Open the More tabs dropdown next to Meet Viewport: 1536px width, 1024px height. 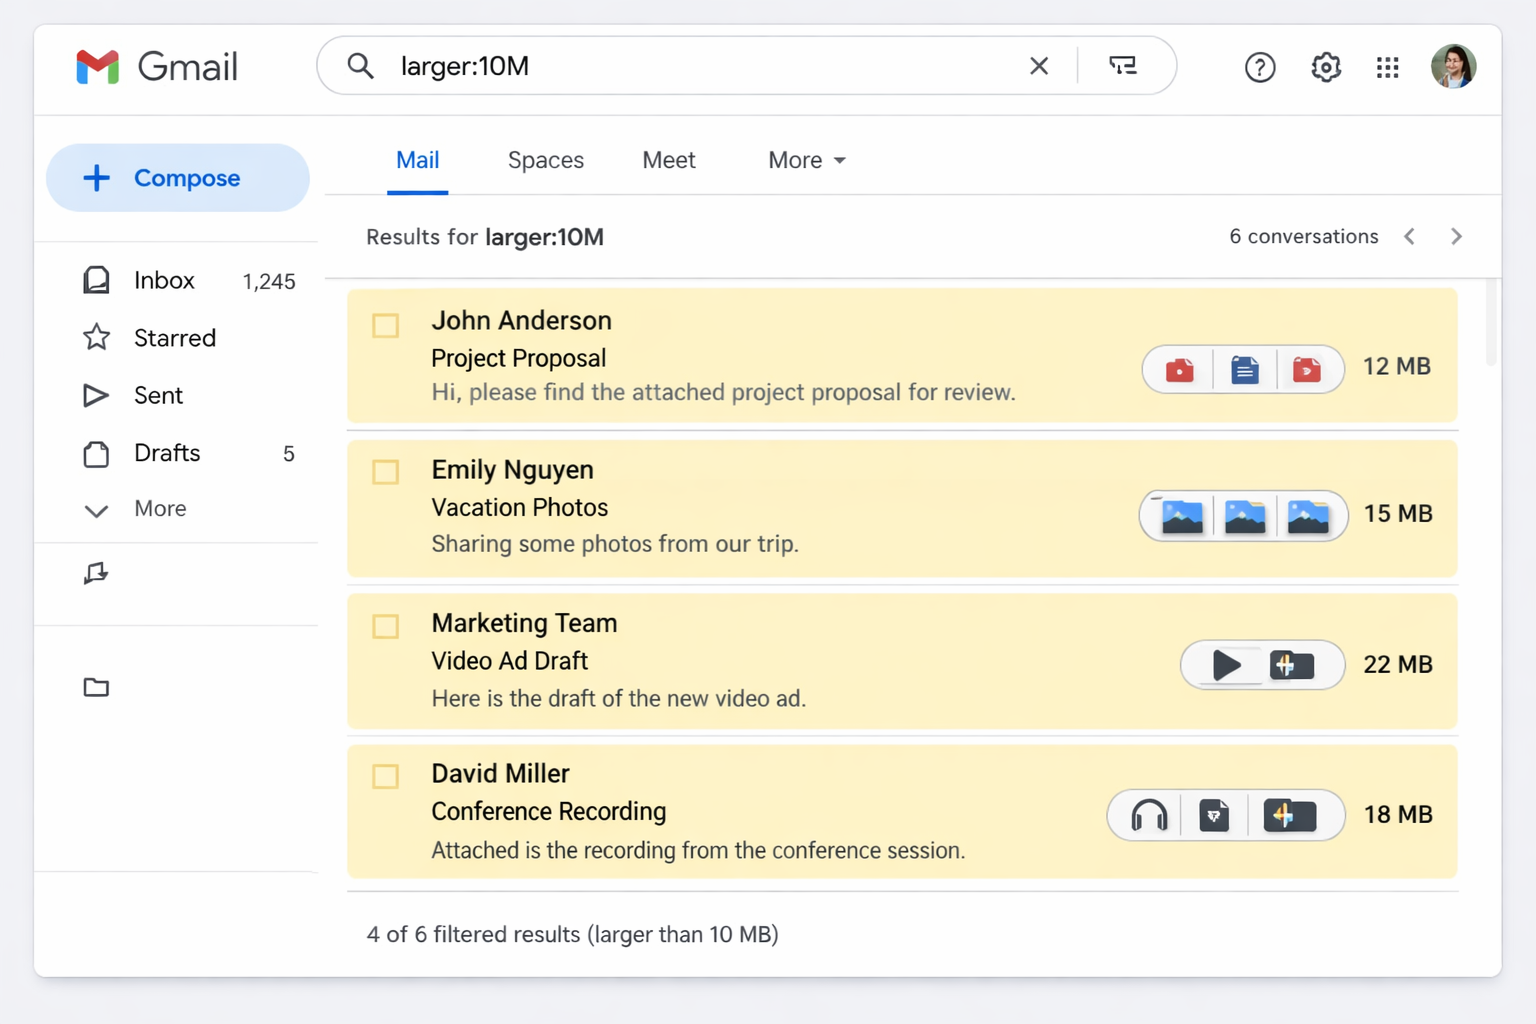806,160
